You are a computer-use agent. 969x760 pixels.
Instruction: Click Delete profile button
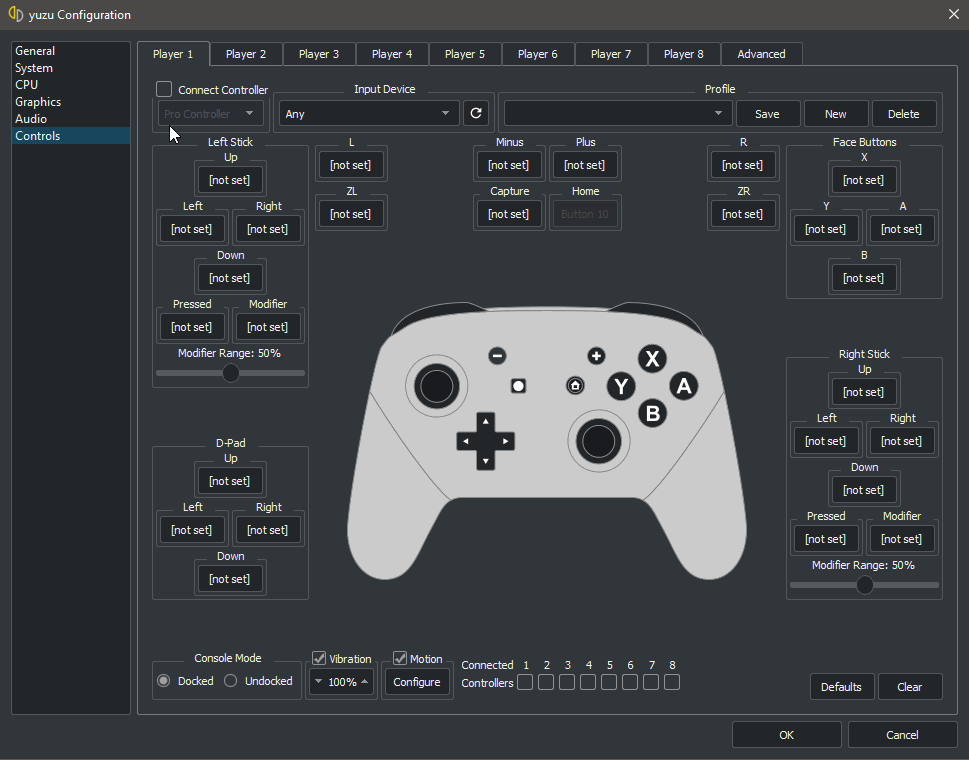coord(903,114)
